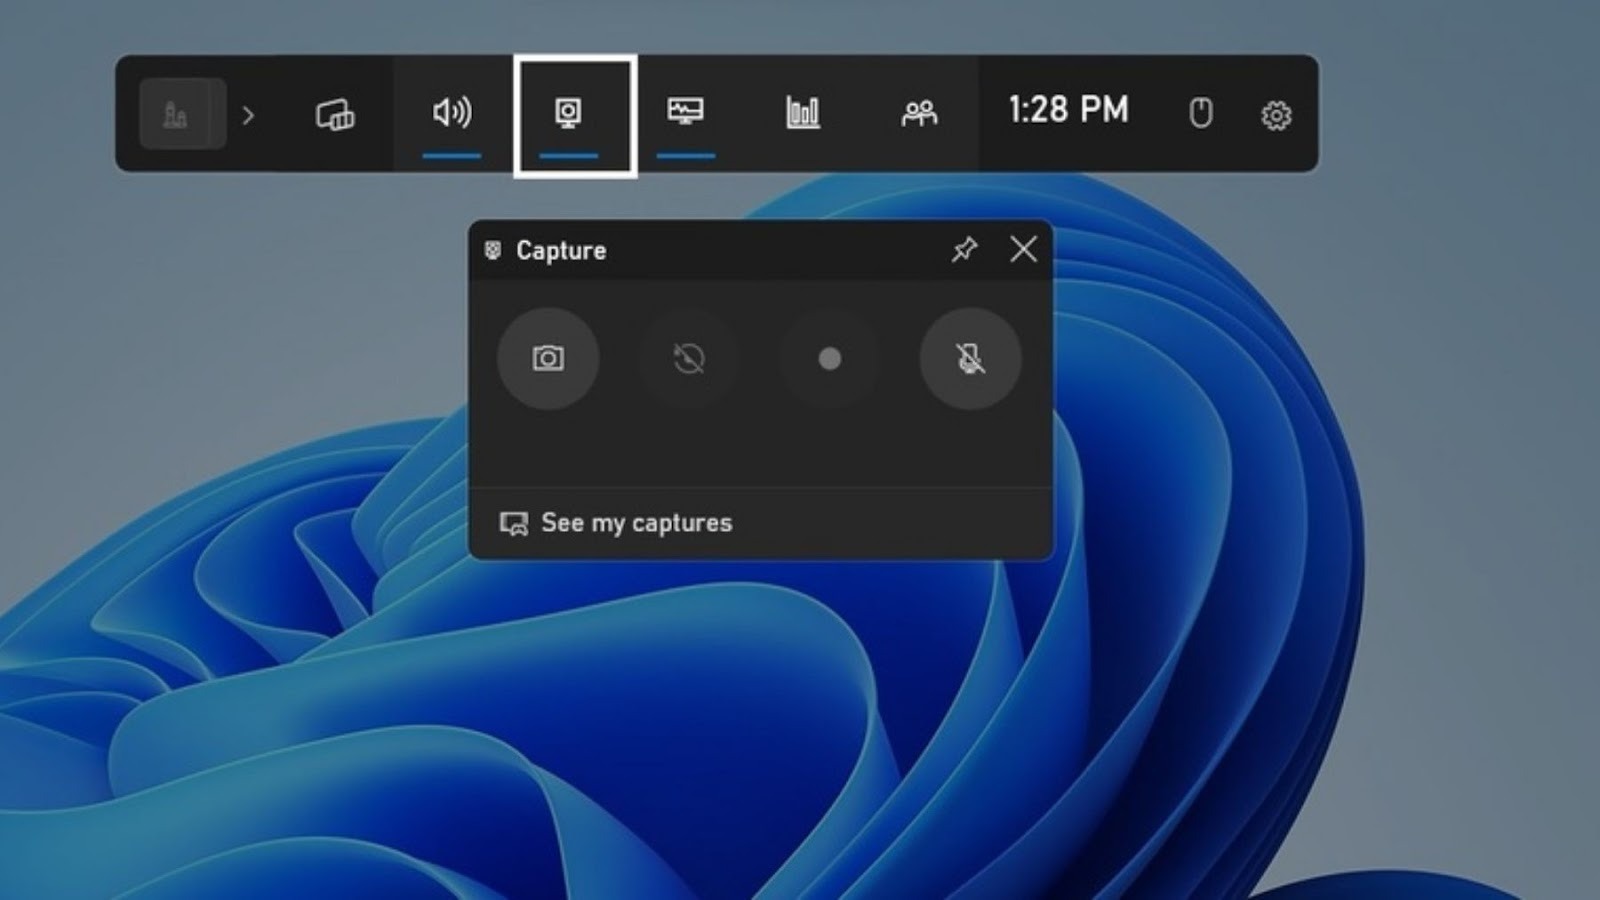Viewport: 1600px width, 900px height.
Task: Click the game thumbnail in the bar
Action: point(182,114)
